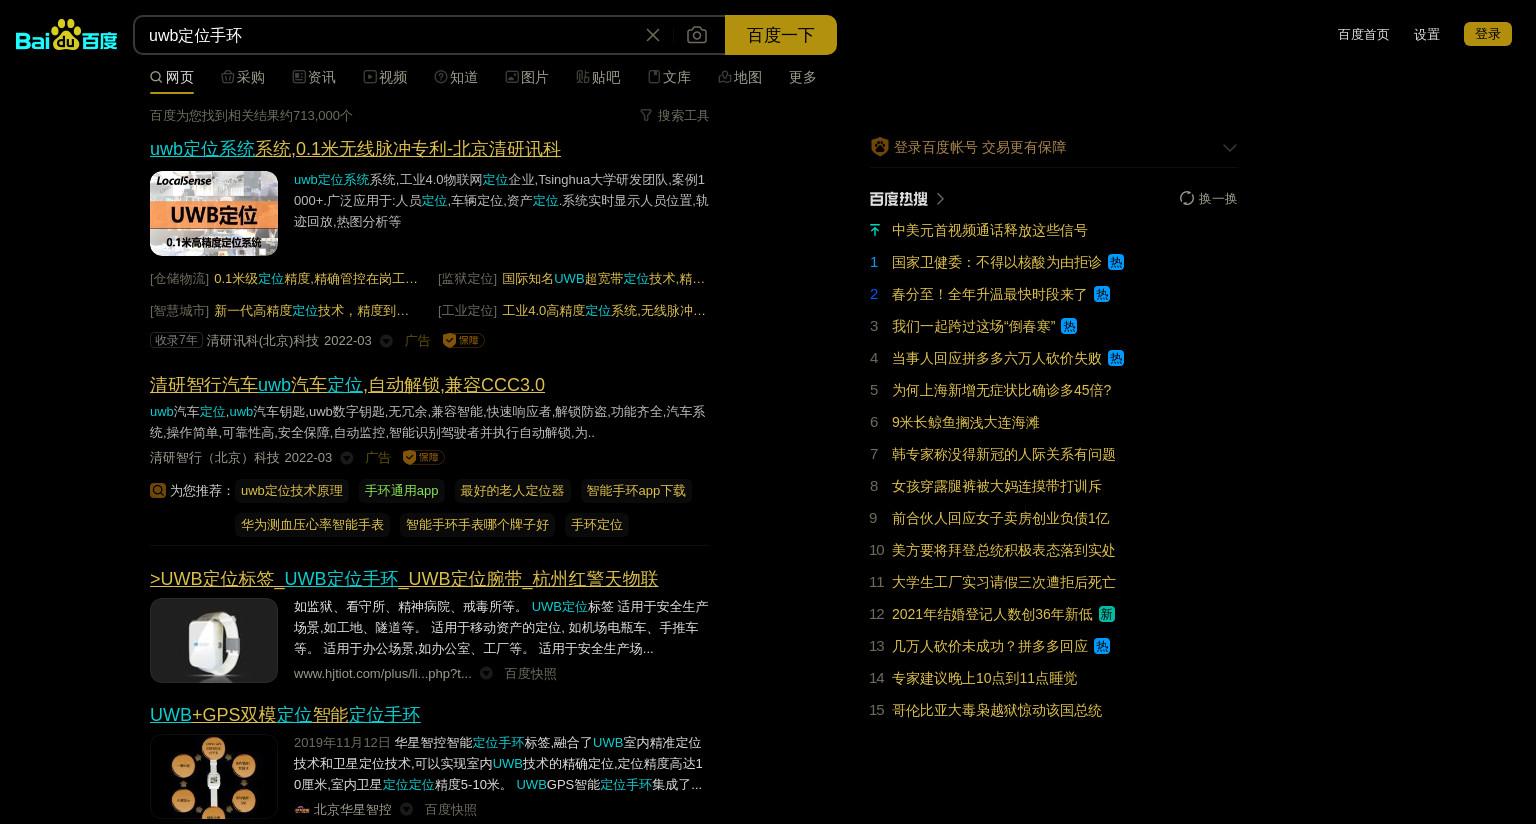Click shield icon beside 登录百度帐号
The width and height of the screenshot is (1536, 824).
click(880, 147)
